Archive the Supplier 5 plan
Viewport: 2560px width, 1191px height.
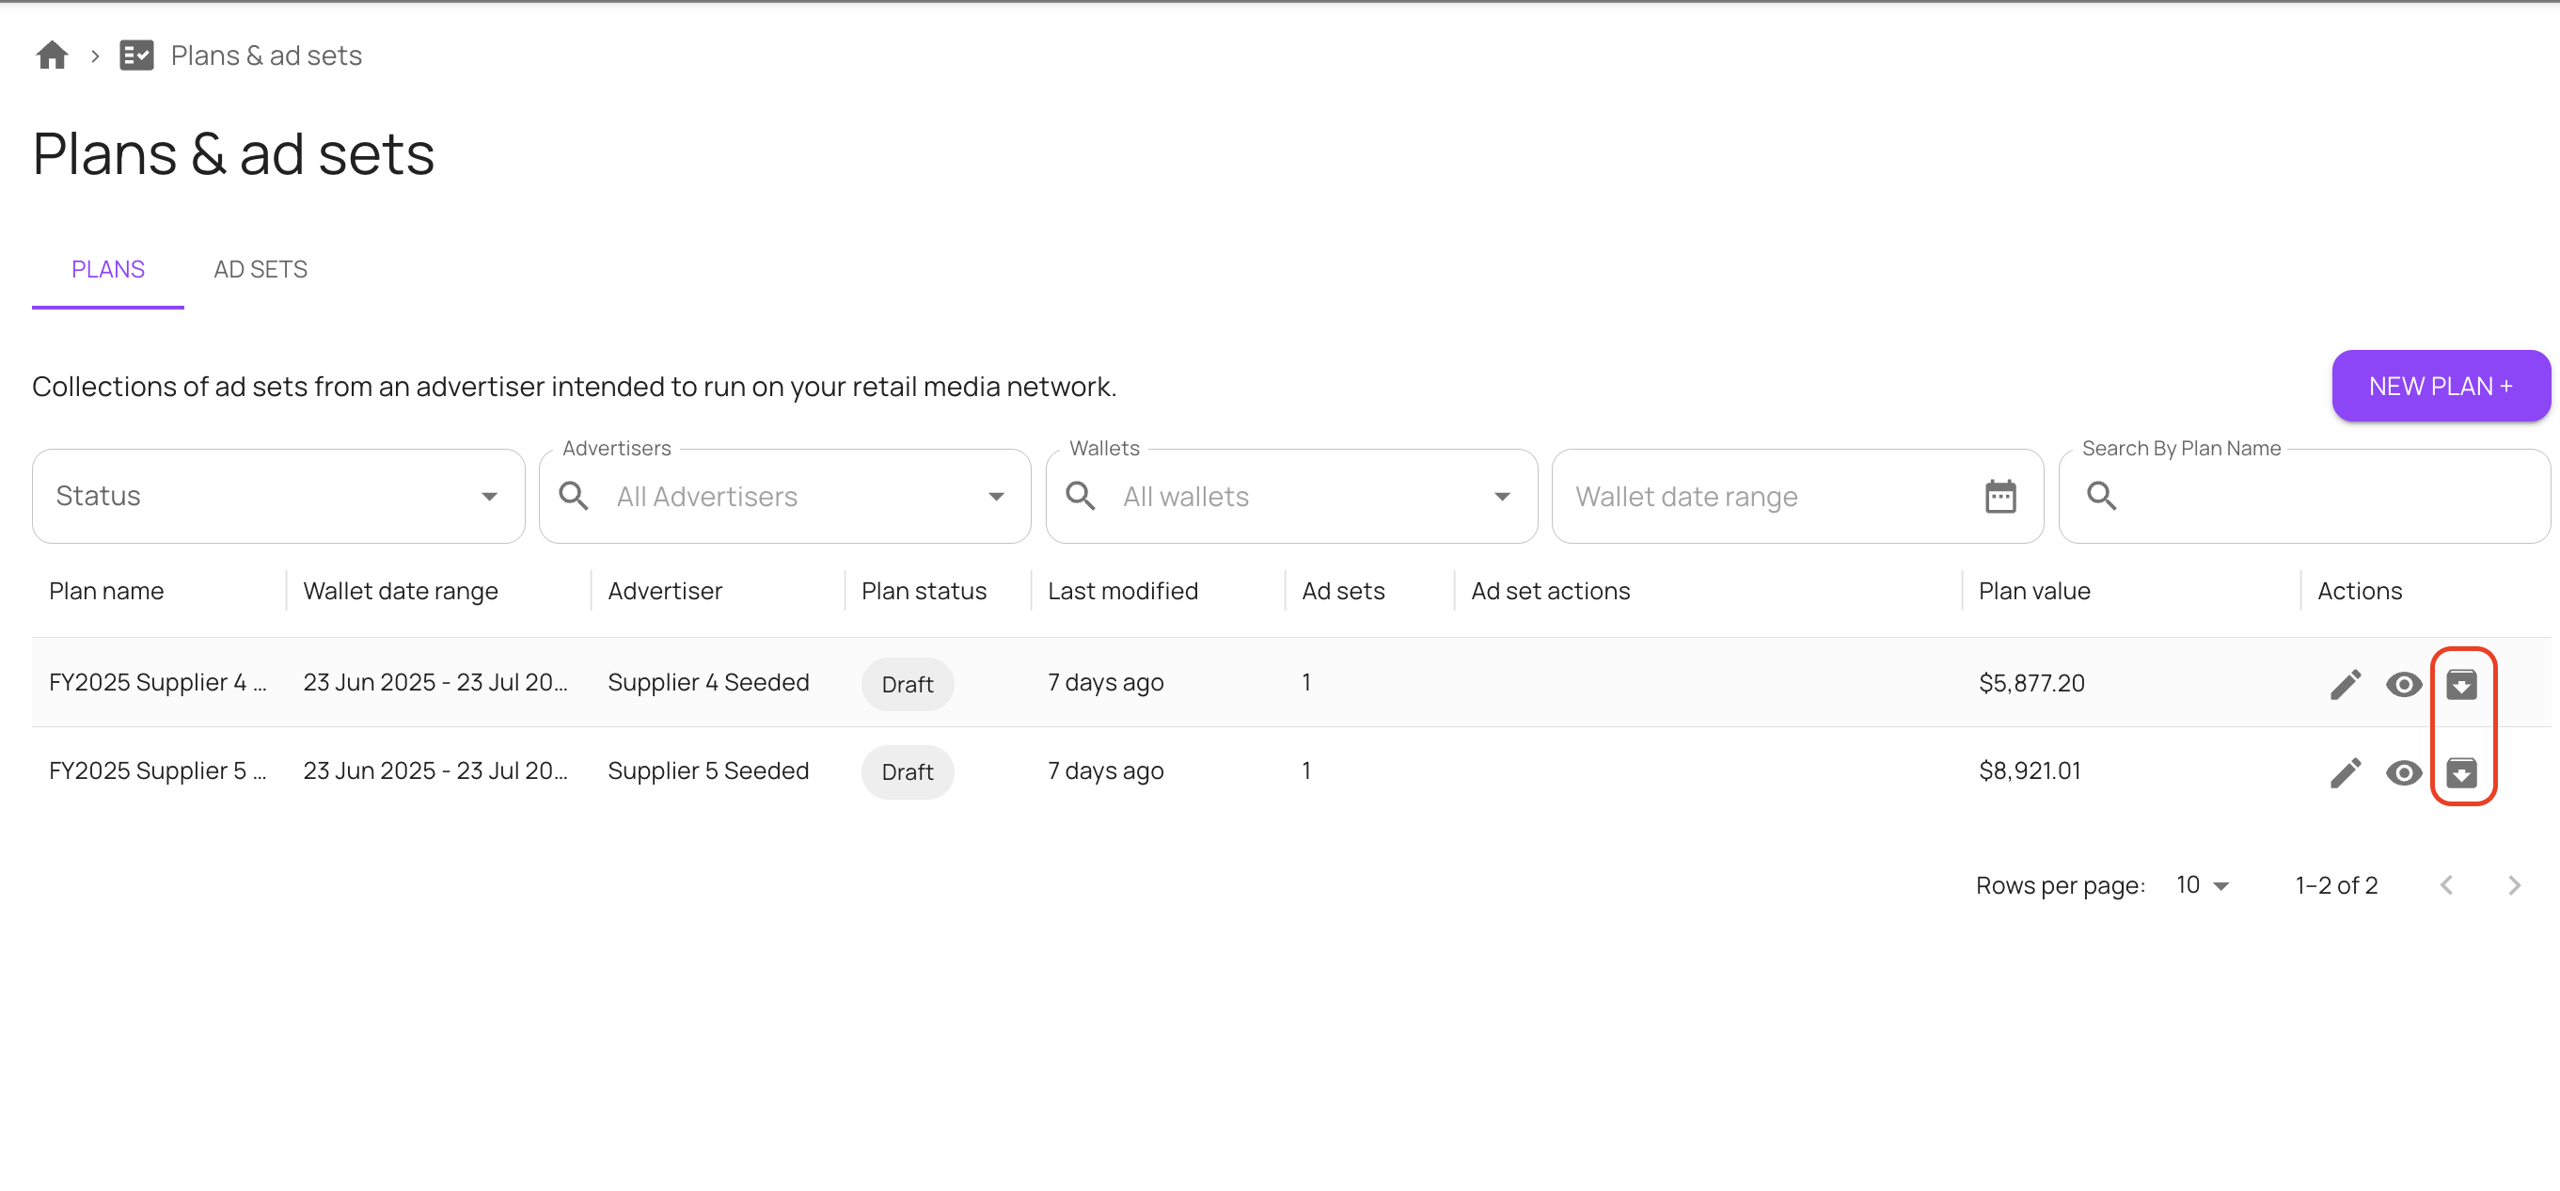click(x=2461, y=772)
